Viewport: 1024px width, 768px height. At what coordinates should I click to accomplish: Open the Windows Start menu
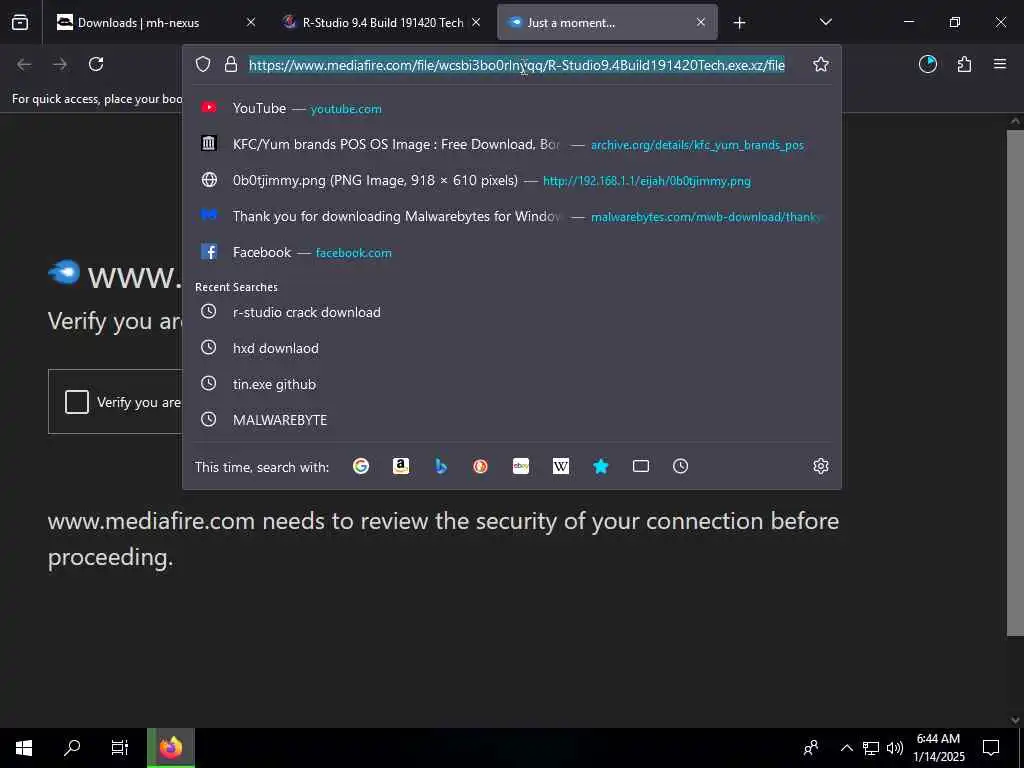tap(24, 748)
